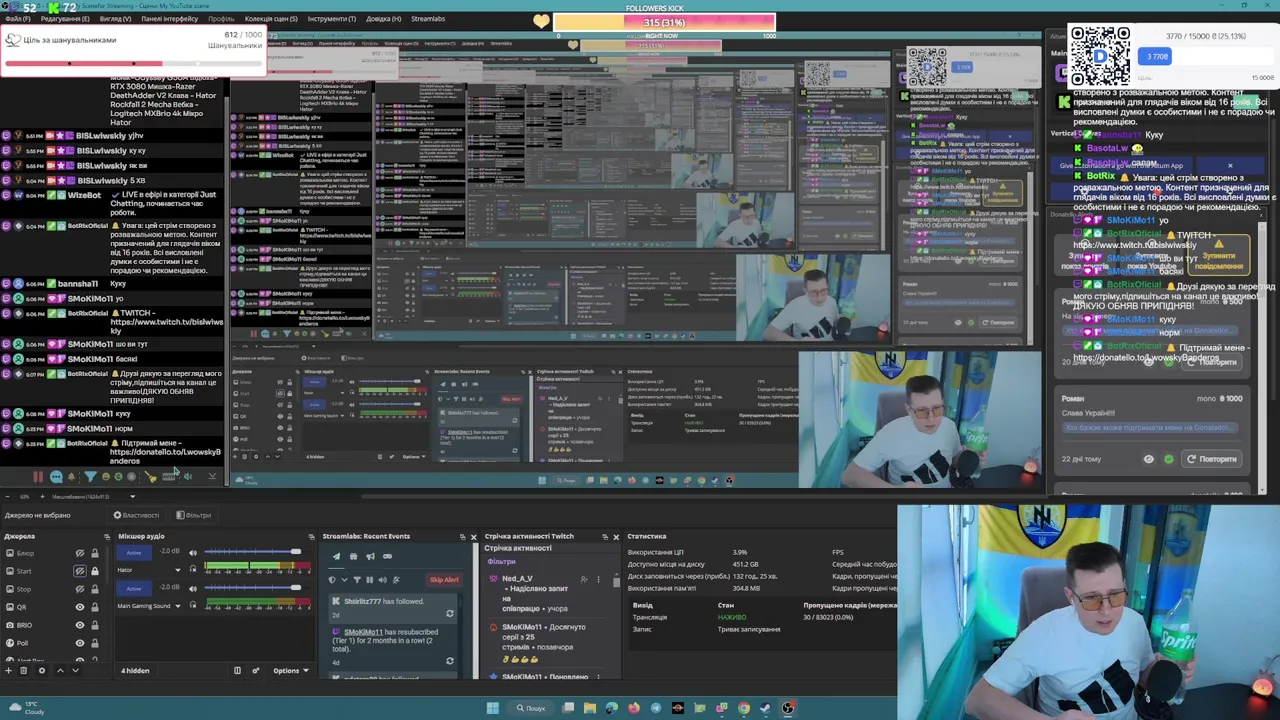Open the Панелі інтерфейсу menu
Image resolution: width=1280 pixels, height=720 pixels.
[169, 19]
